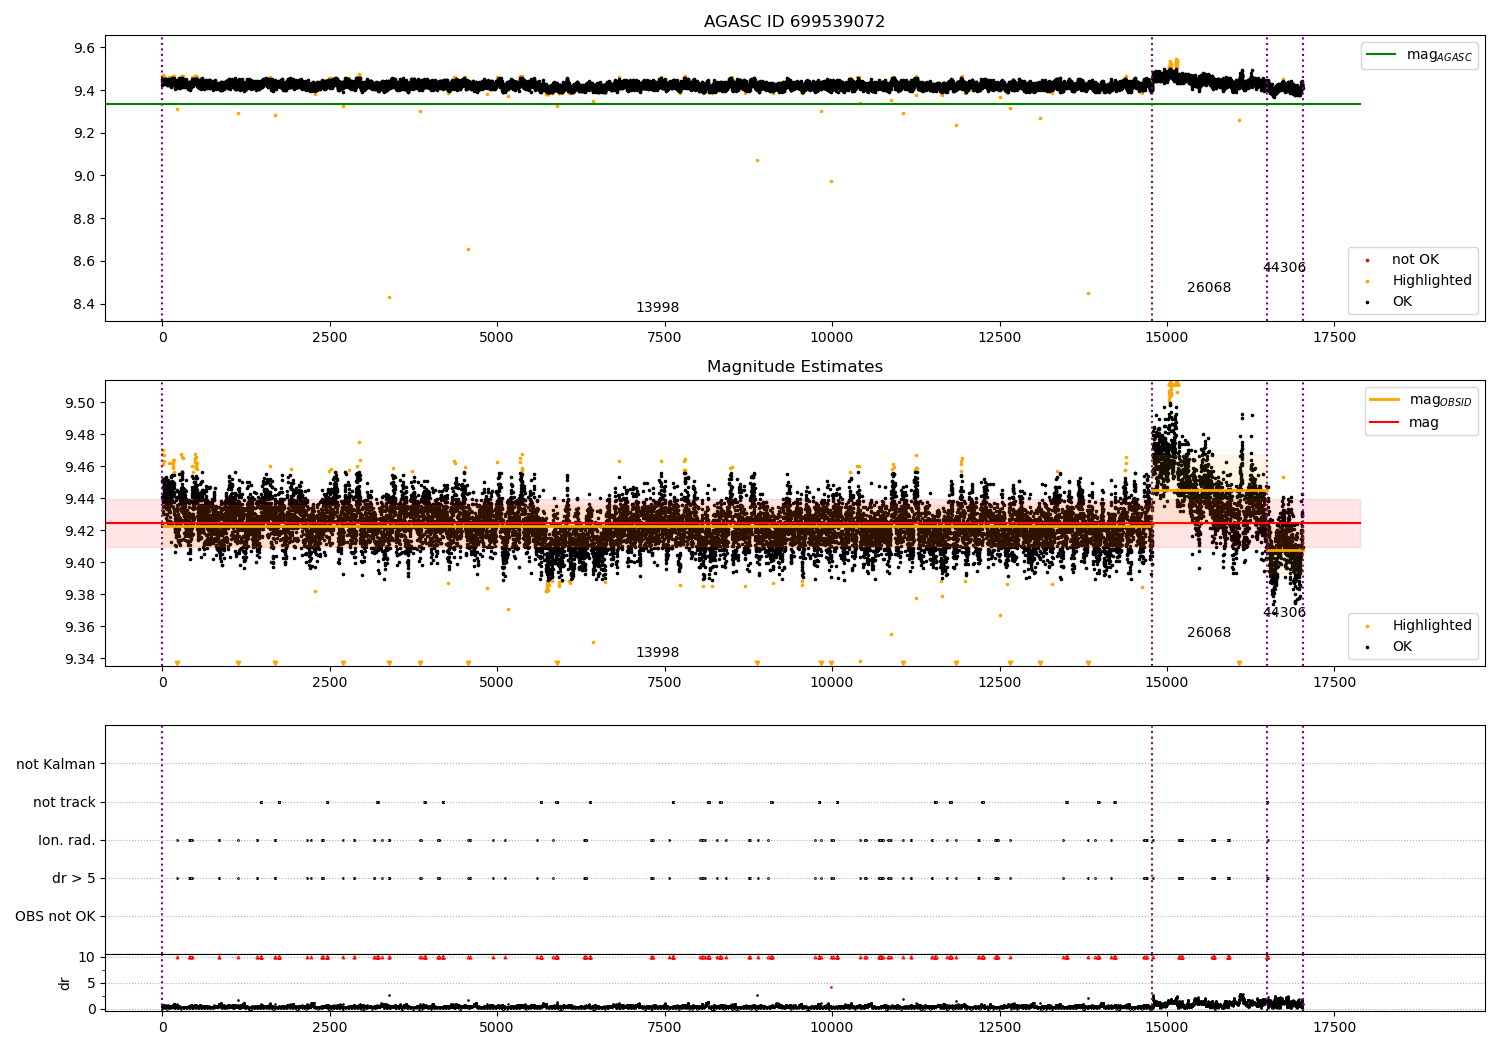Click 'not OK' legend label in top plot
The width and height of the screenshot is (1500, 1050).
1415,260
